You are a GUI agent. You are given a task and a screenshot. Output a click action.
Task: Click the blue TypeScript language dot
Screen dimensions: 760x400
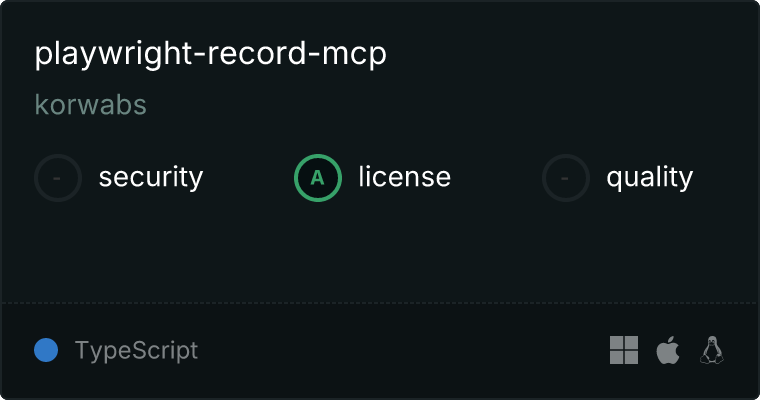coord(46,350)
